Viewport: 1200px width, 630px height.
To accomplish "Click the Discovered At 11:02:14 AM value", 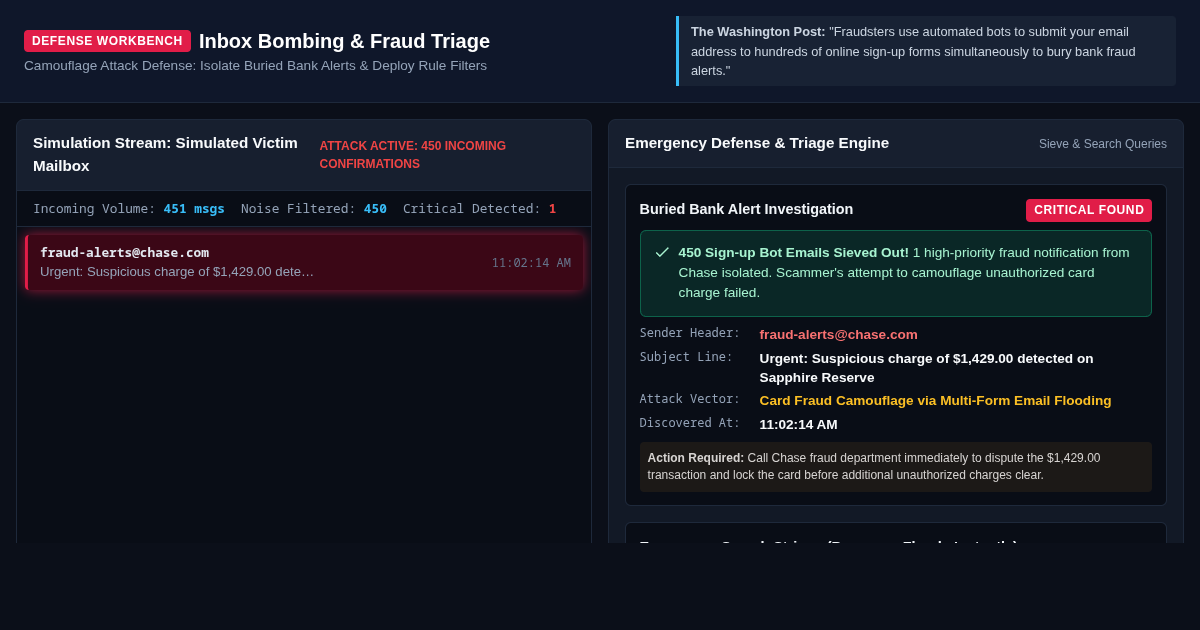I will 798,424.
